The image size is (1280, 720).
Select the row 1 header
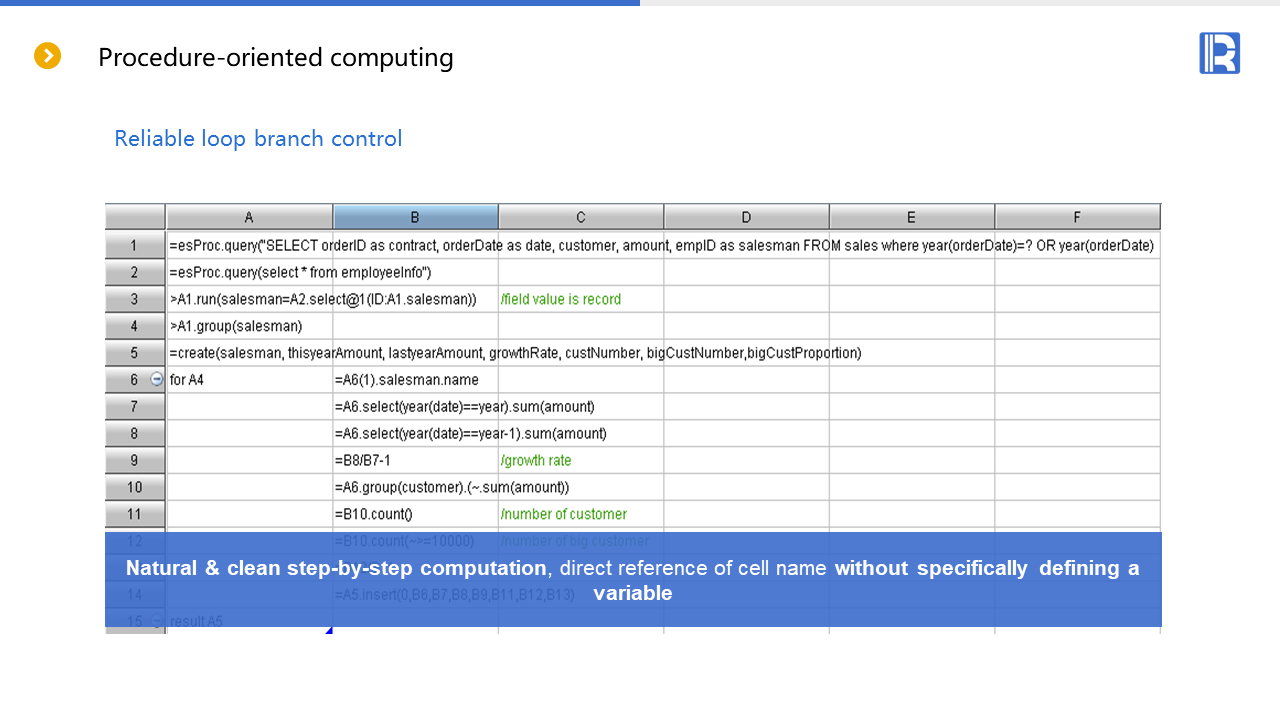click(135, 245)
